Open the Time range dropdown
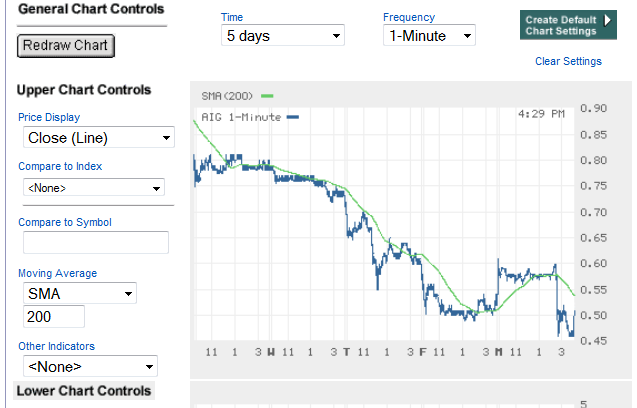637x408 pixels. (282, 36)
